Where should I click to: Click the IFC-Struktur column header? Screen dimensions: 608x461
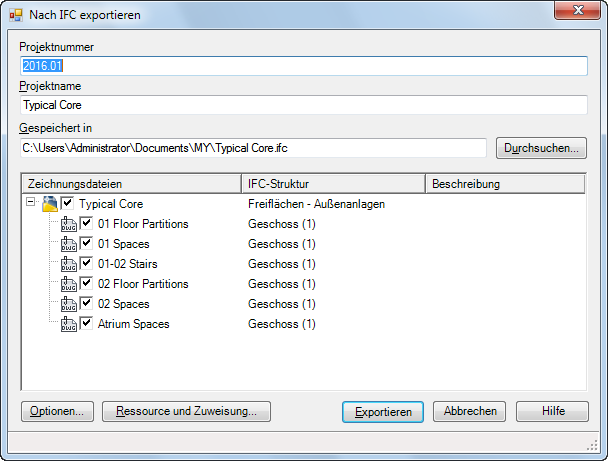point(333,184)
